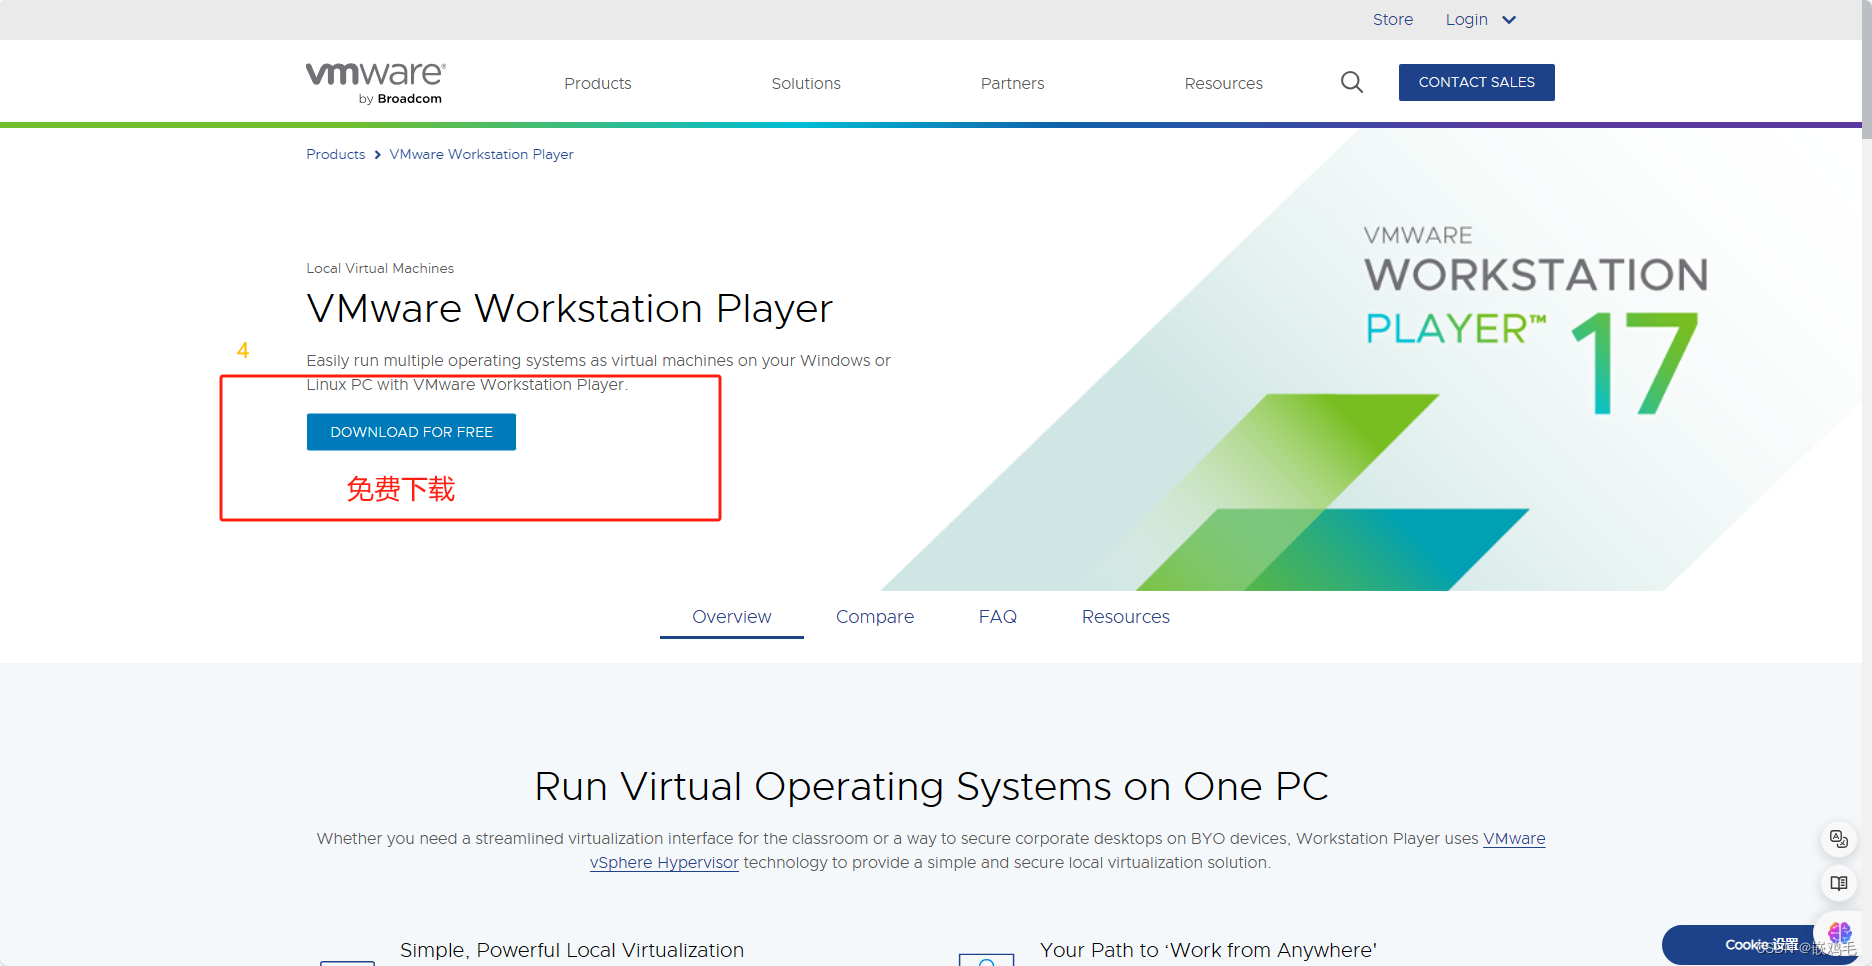Click the CONTACT SALES button

[x=1476, y=82]
